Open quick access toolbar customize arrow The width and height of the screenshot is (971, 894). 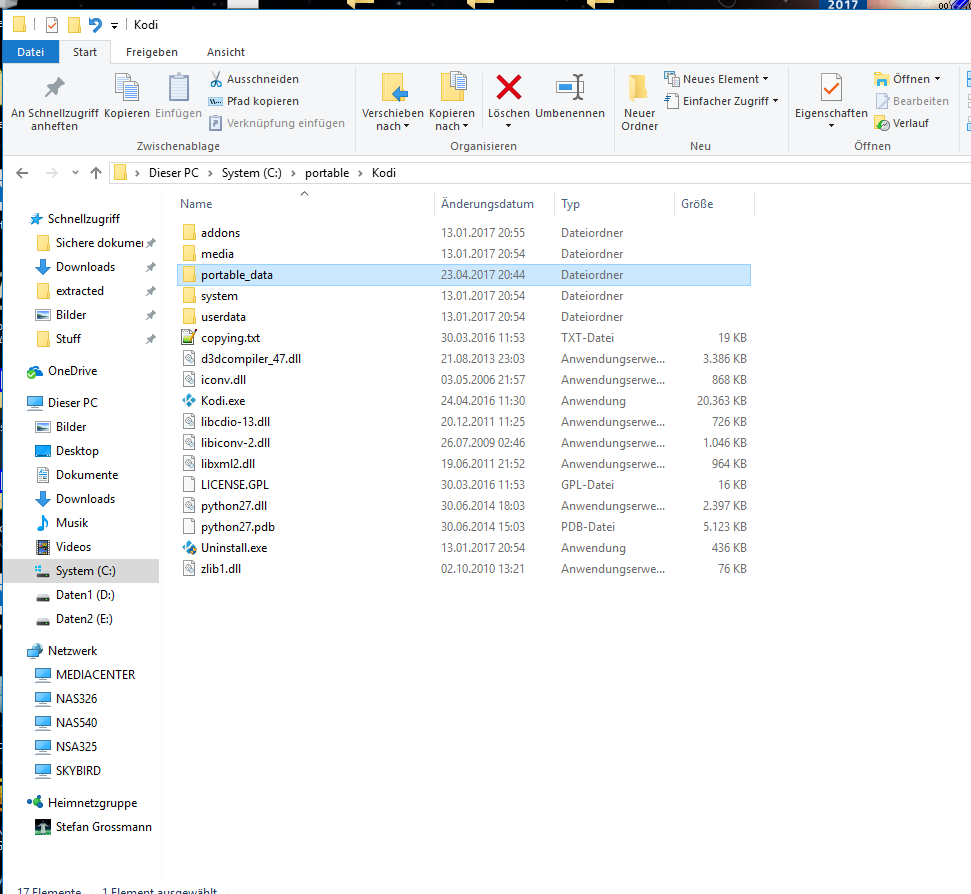[115, 25]
